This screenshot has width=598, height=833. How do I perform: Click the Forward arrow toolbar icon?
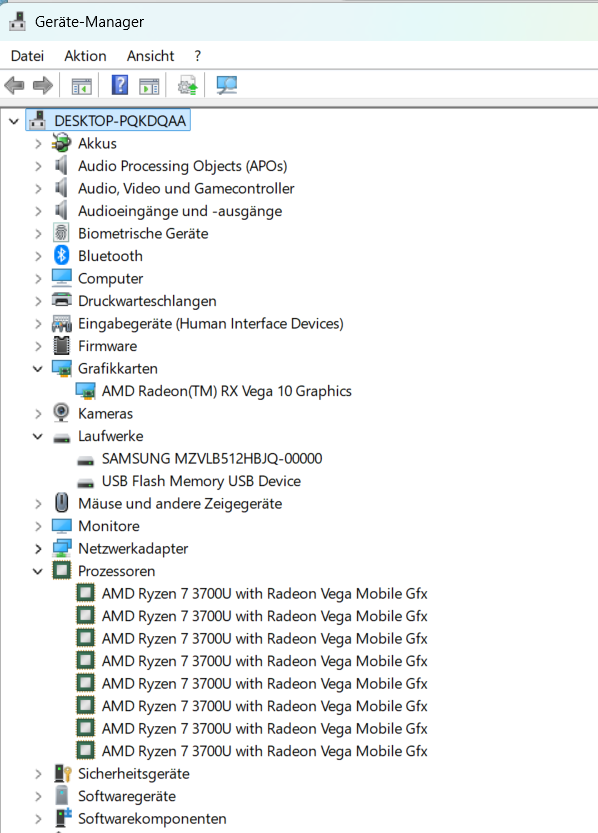tap(43, 85)
